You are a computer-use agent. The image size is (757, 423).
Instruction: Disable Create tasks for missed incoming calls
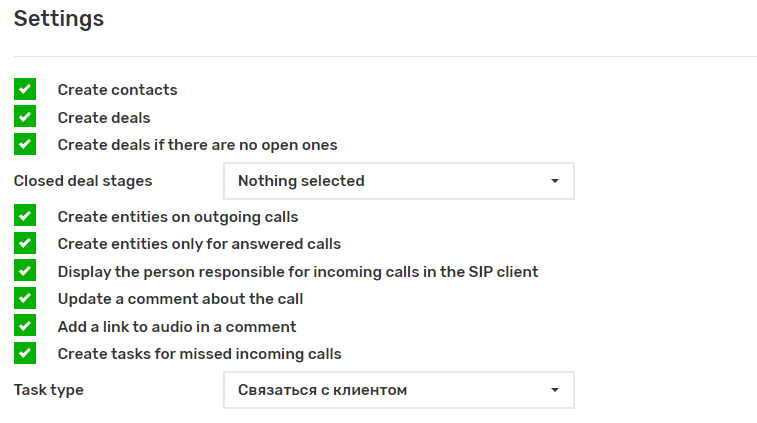(x=25, y=353)
